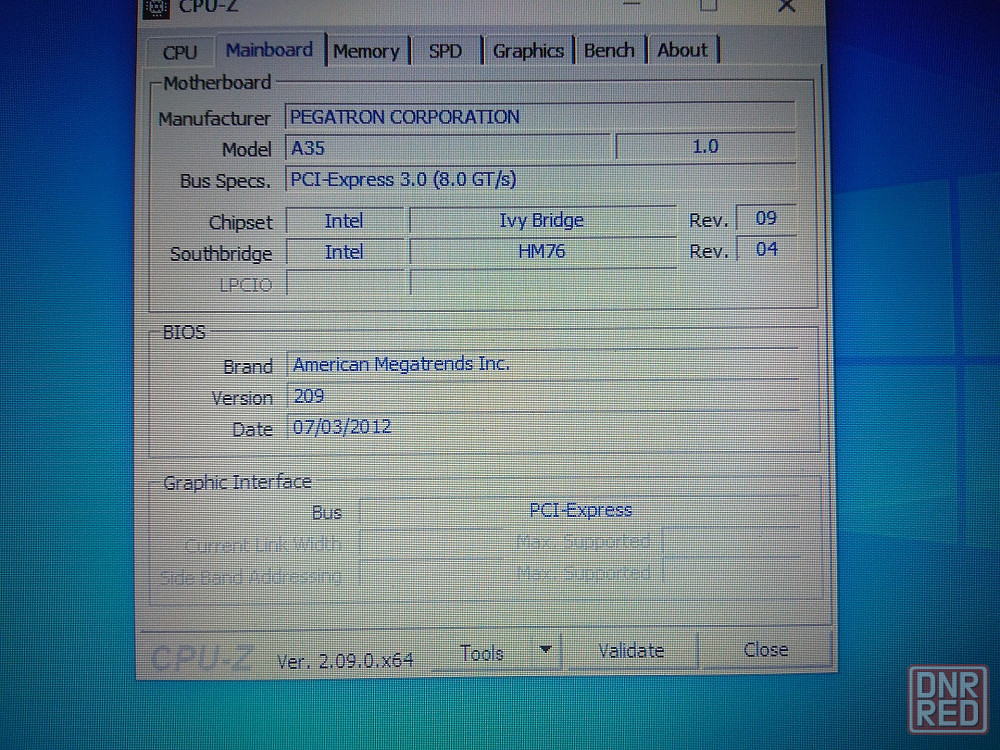Select the Mainboard tab

(269, 50)
